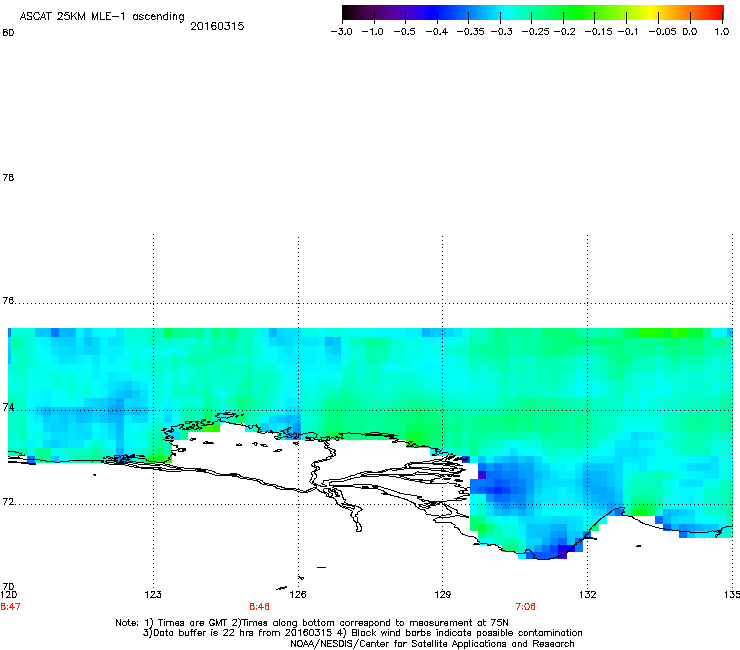The image size is (740, 650).
Task: Click the -0.4 colorbar tick label
Action: tap(437, 32)
